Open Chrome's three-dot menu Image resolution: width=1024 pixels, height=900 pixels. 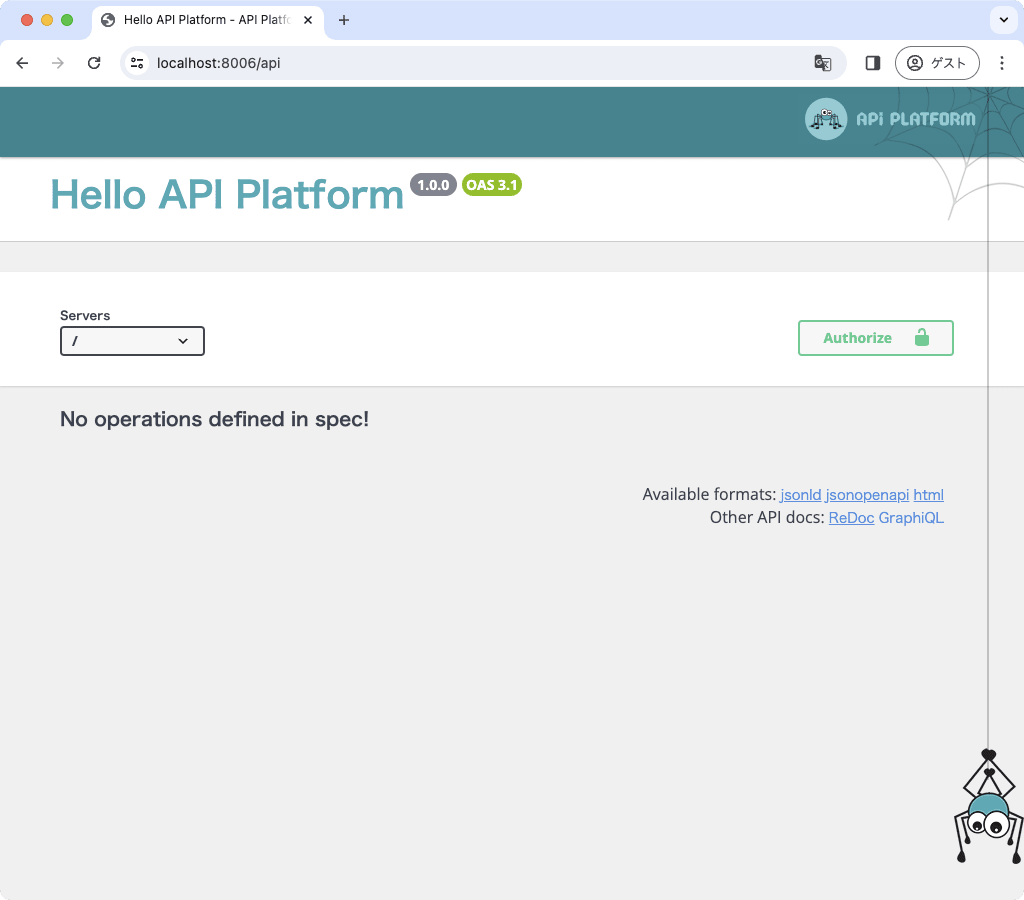point(1002,63)
